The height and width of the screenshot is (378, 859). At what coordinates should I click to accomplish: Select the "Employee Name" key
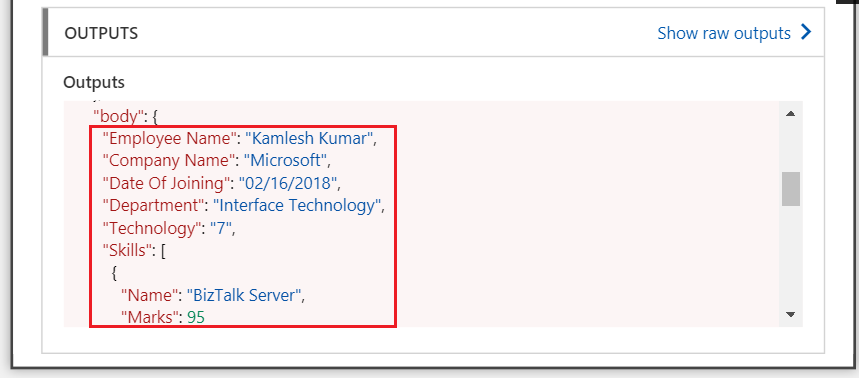[169, 139]
